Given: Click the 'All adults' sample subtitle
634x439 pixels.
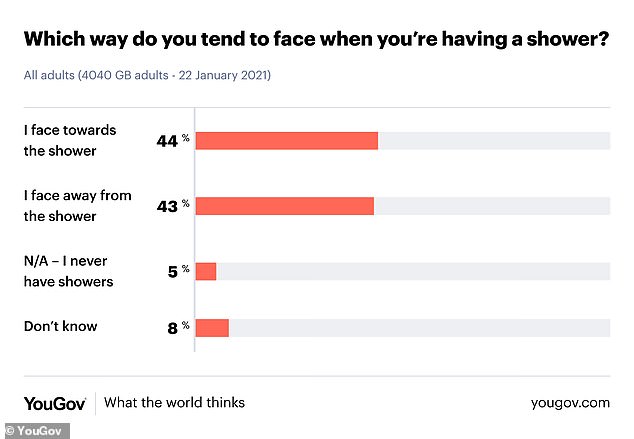Looking at the screenshot, I should point(147,75).
